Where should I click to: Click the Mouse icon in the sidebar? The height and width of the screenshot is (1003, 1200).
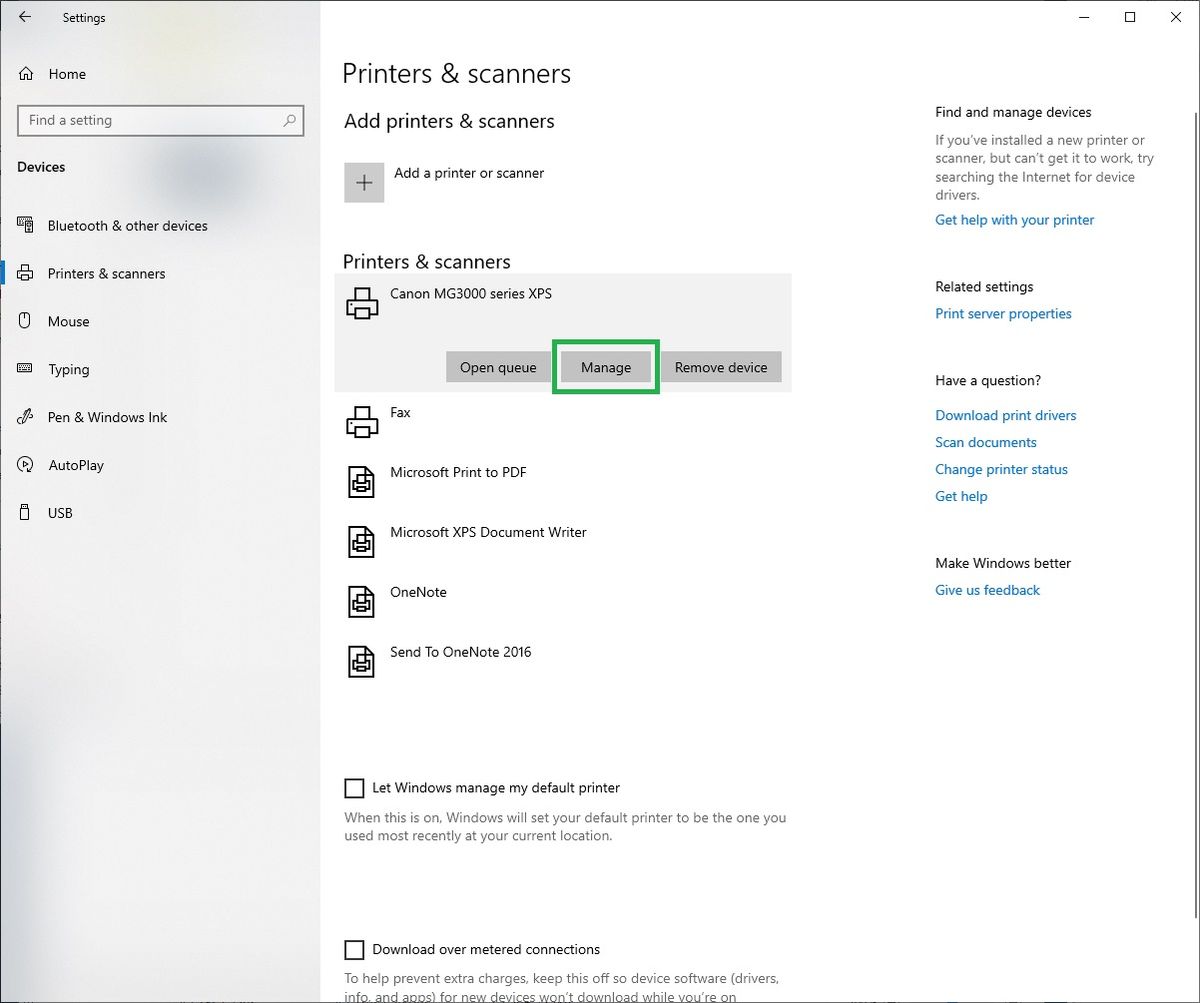pyautogui.click(x=25, y=321)
